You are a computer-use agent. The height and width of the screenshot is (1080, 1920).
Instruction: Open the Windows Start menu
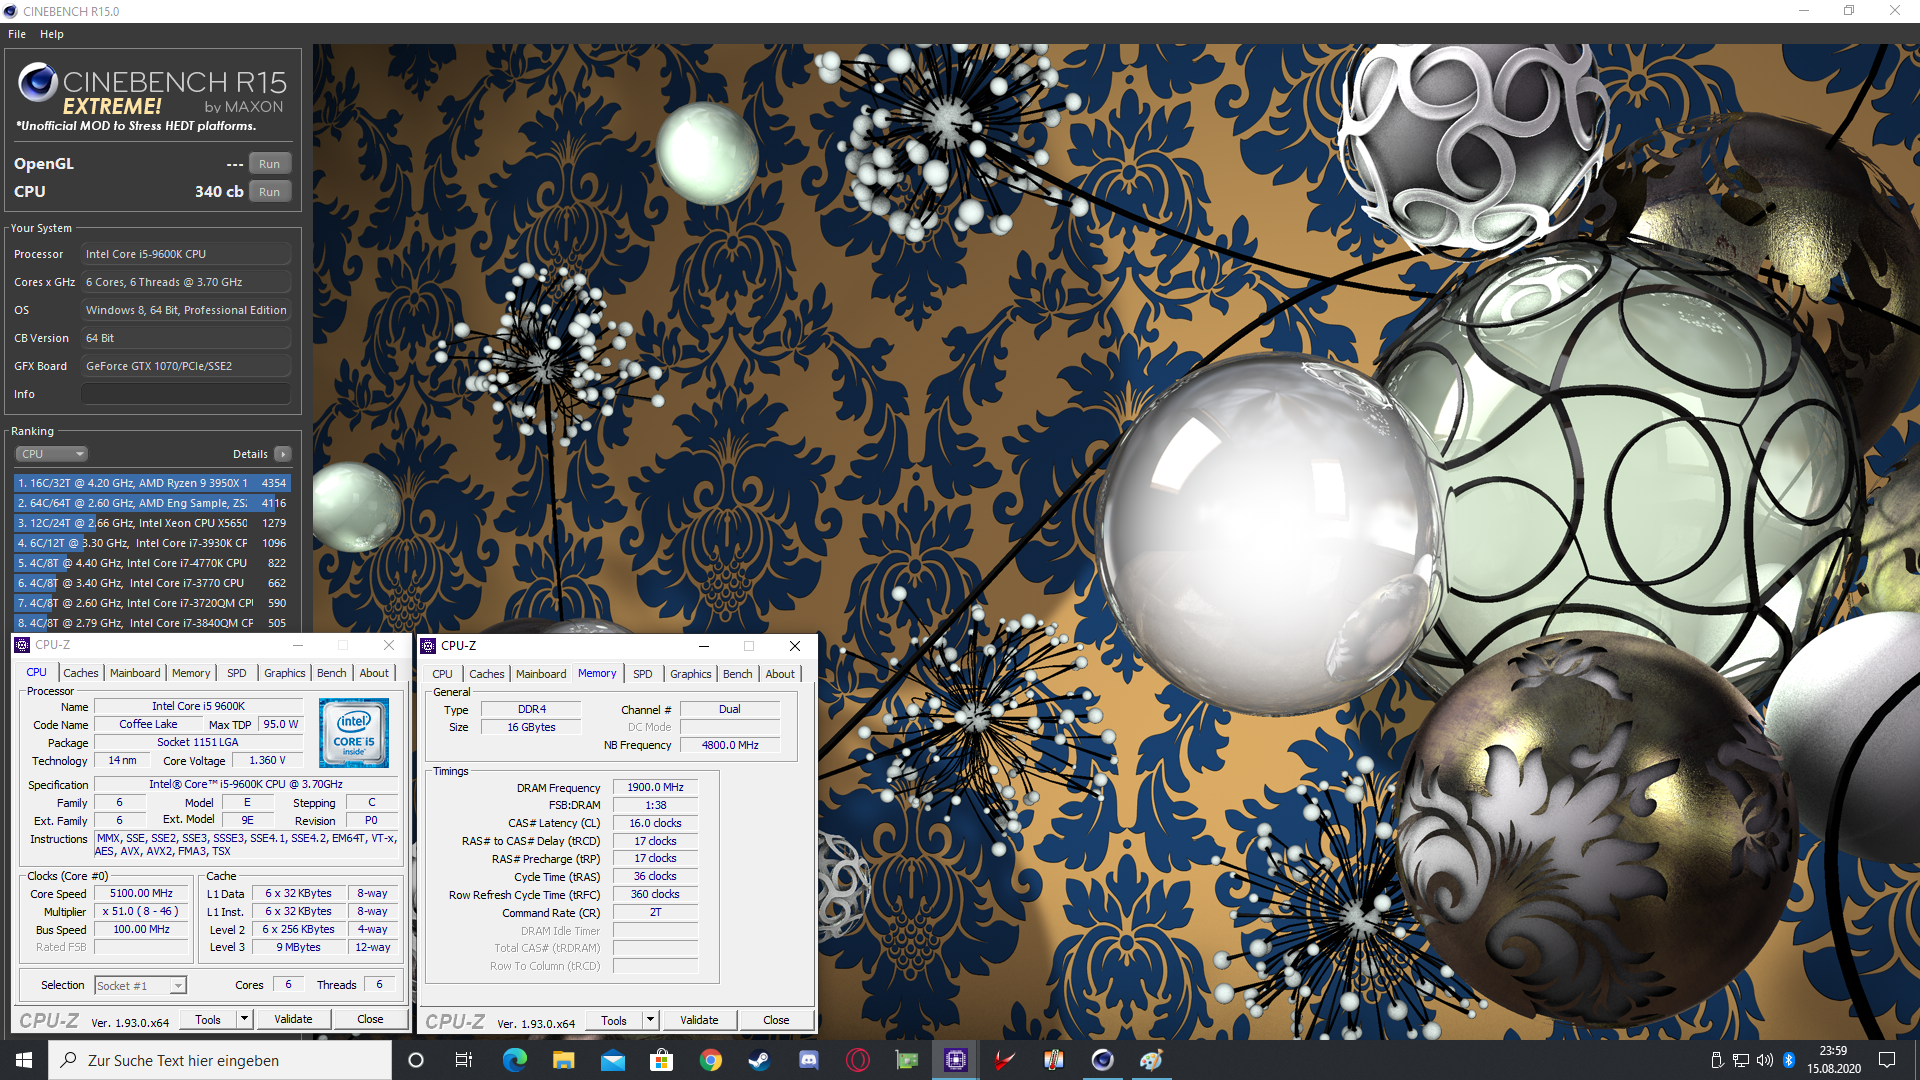(x=24, y=1060)
